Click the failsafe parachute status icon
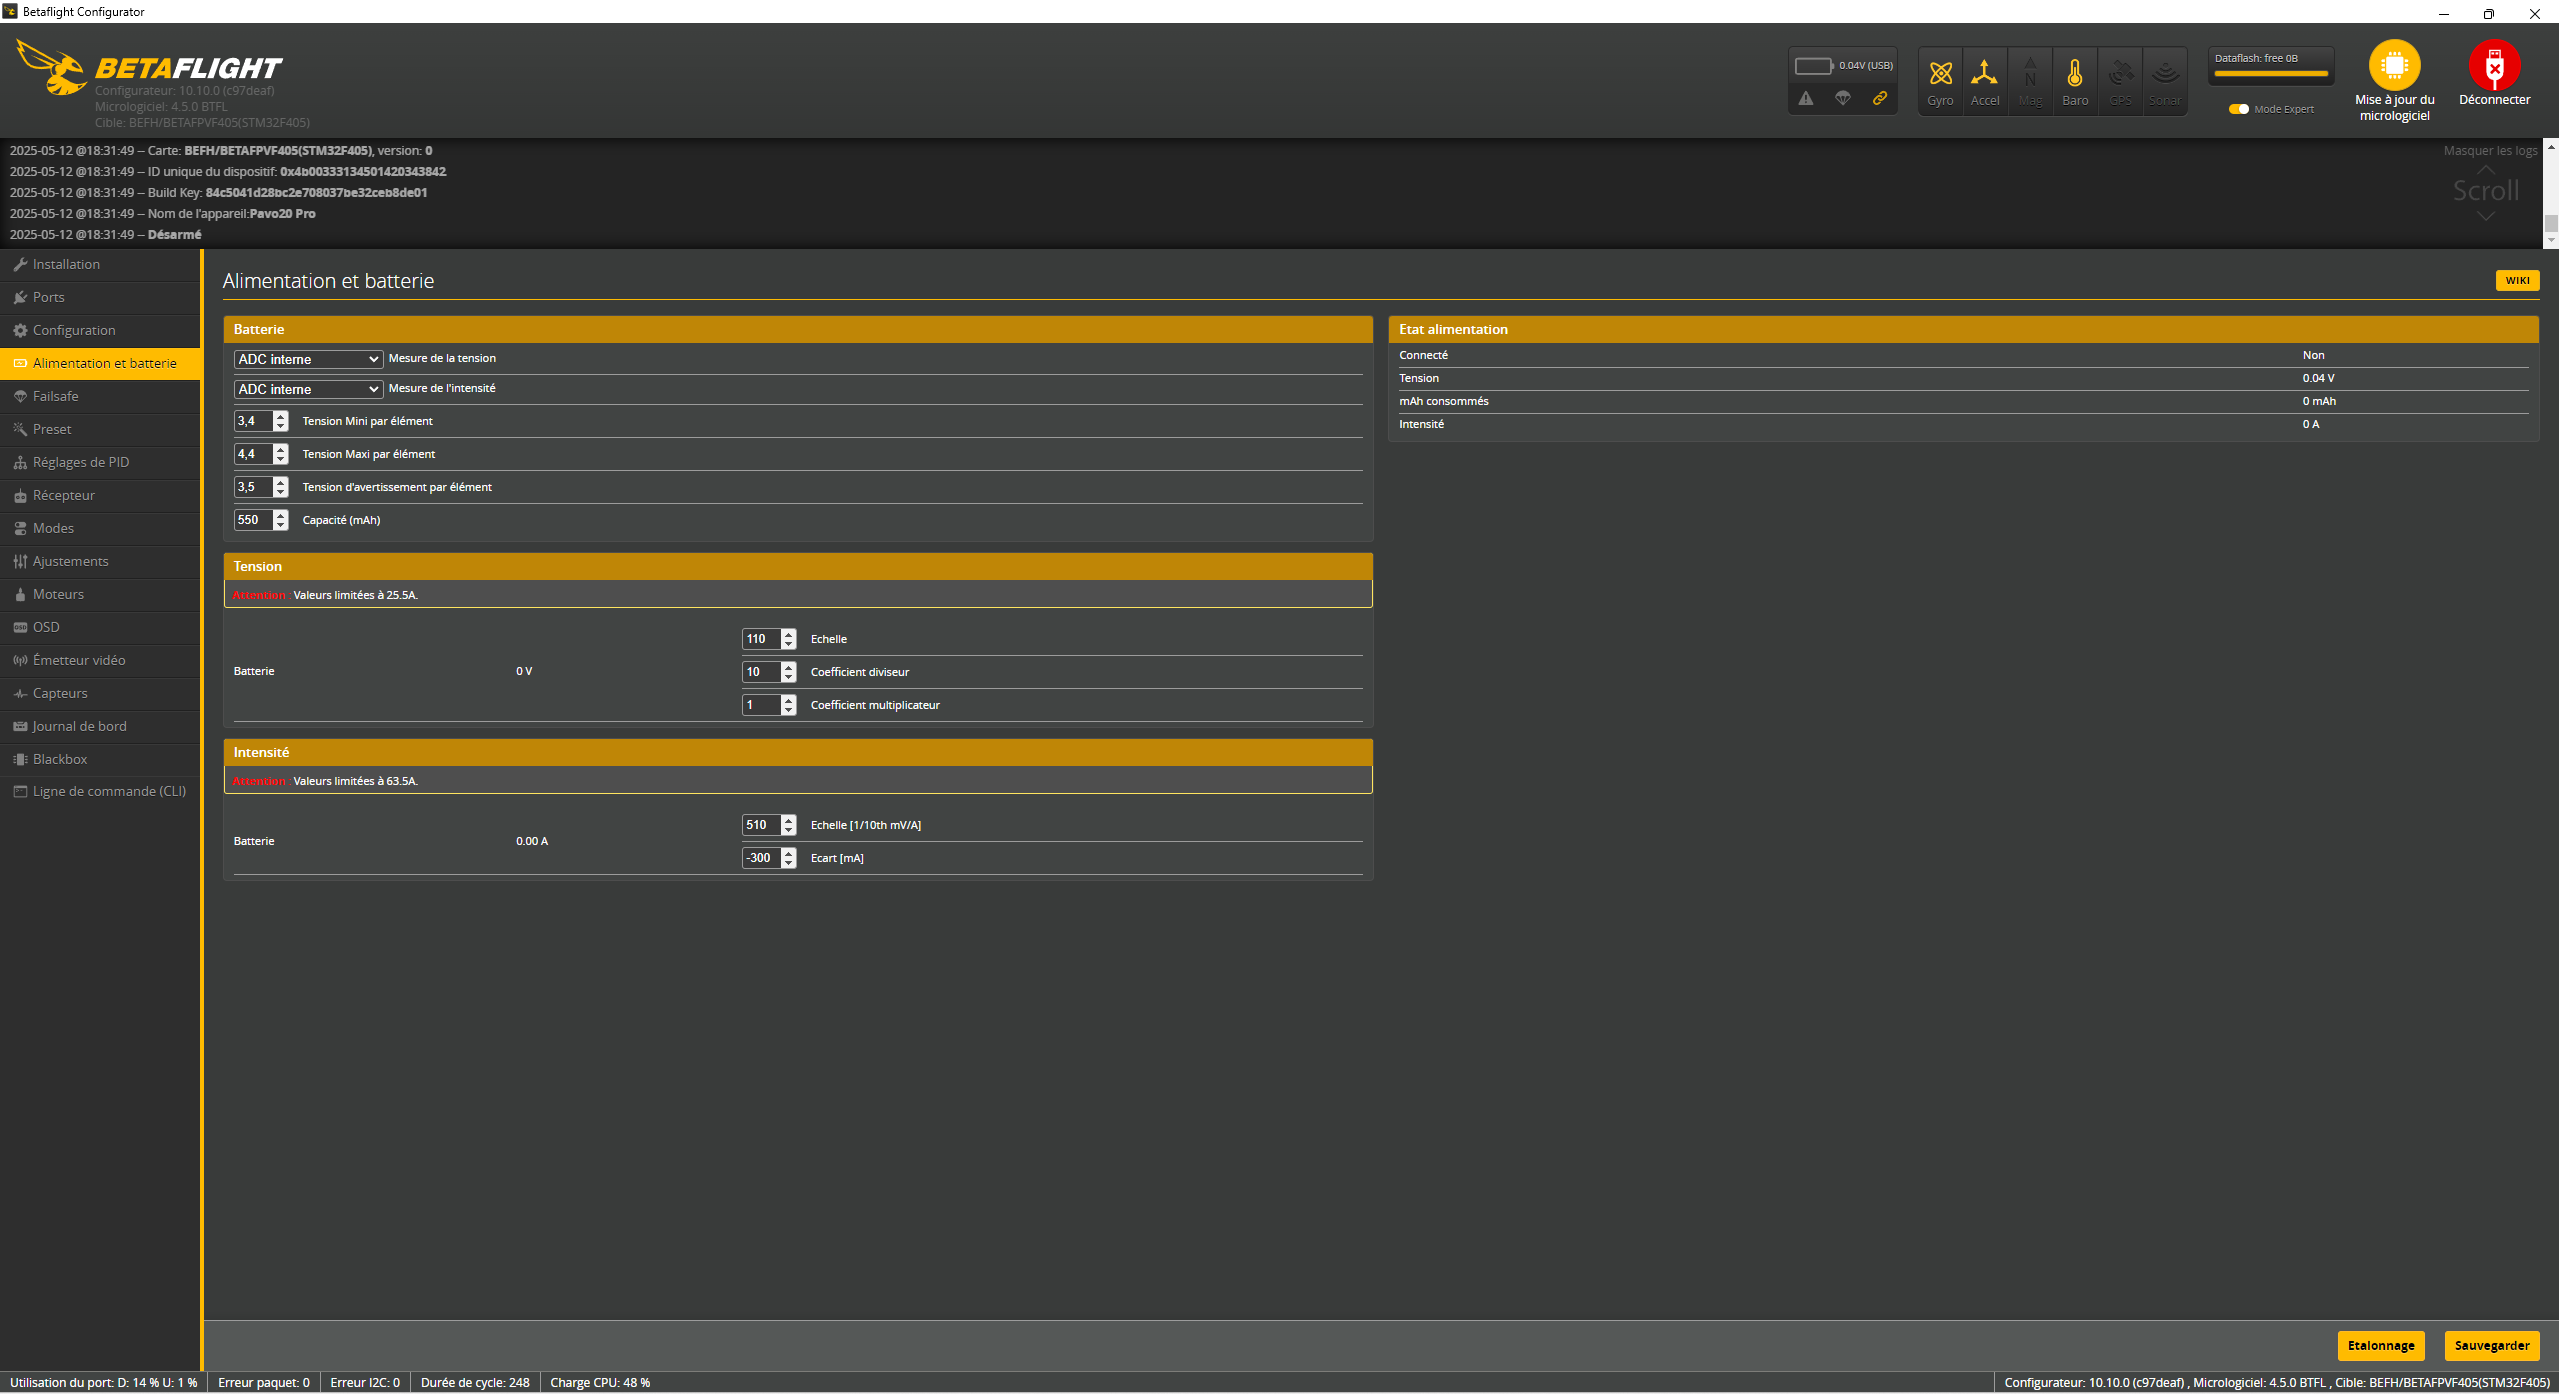Image resolution: width=2559 pixels, height=1394 pixels. pyautogui.click(x=1843, y=98)
